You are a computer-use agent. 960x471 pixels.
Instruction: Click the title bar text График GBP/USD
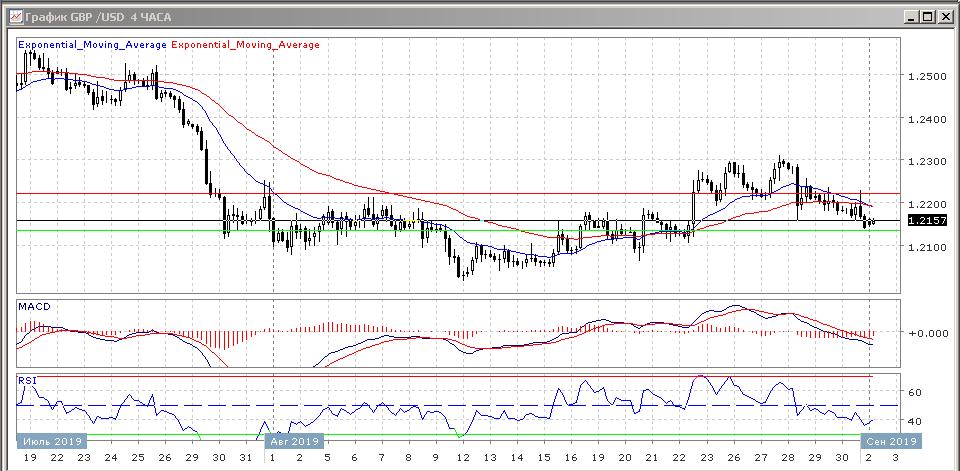click(x=90, y=17)
